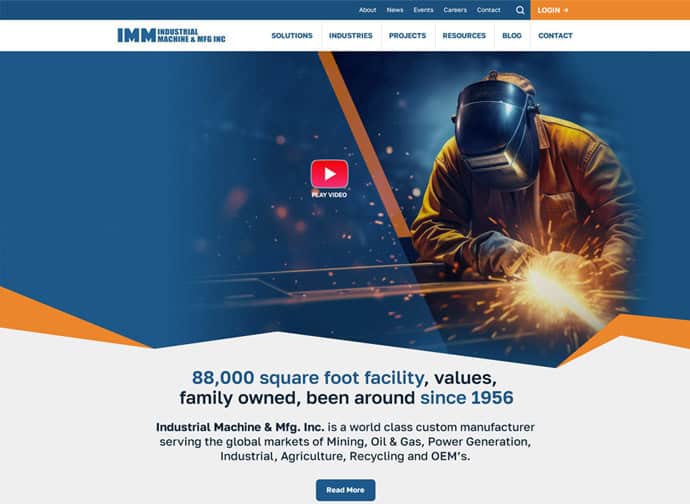This screenshot has width=690, height=504.
Task: Go to the Careers page
Action: (x=455, y=10)
